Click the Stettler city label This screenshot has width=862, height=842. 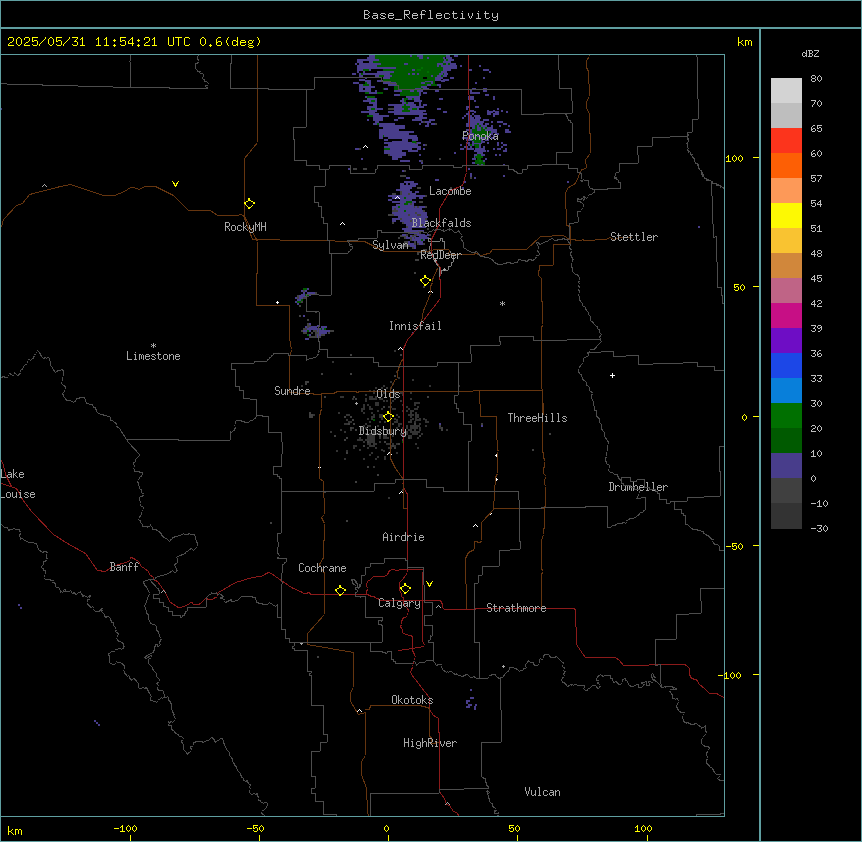pos(634,237)
